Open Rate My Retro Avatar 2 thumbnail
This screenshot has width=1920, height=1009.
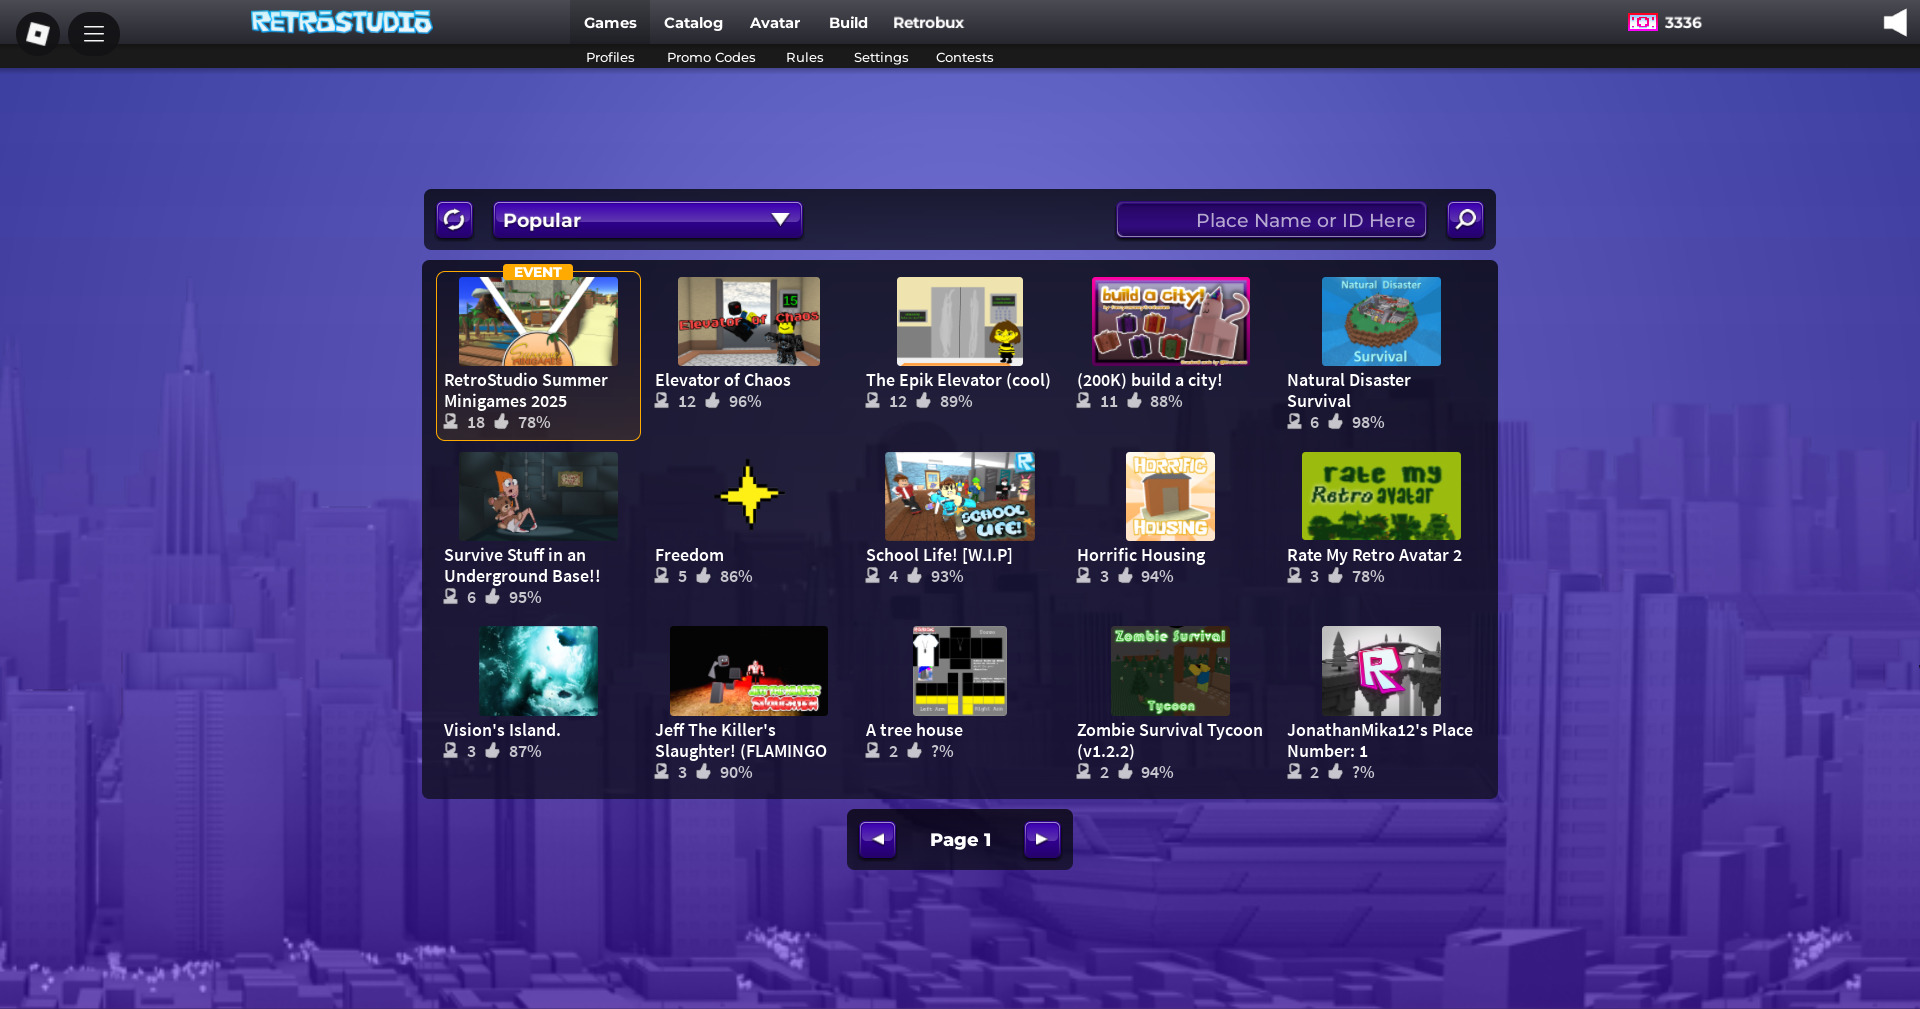click(x=1381, y=496)
